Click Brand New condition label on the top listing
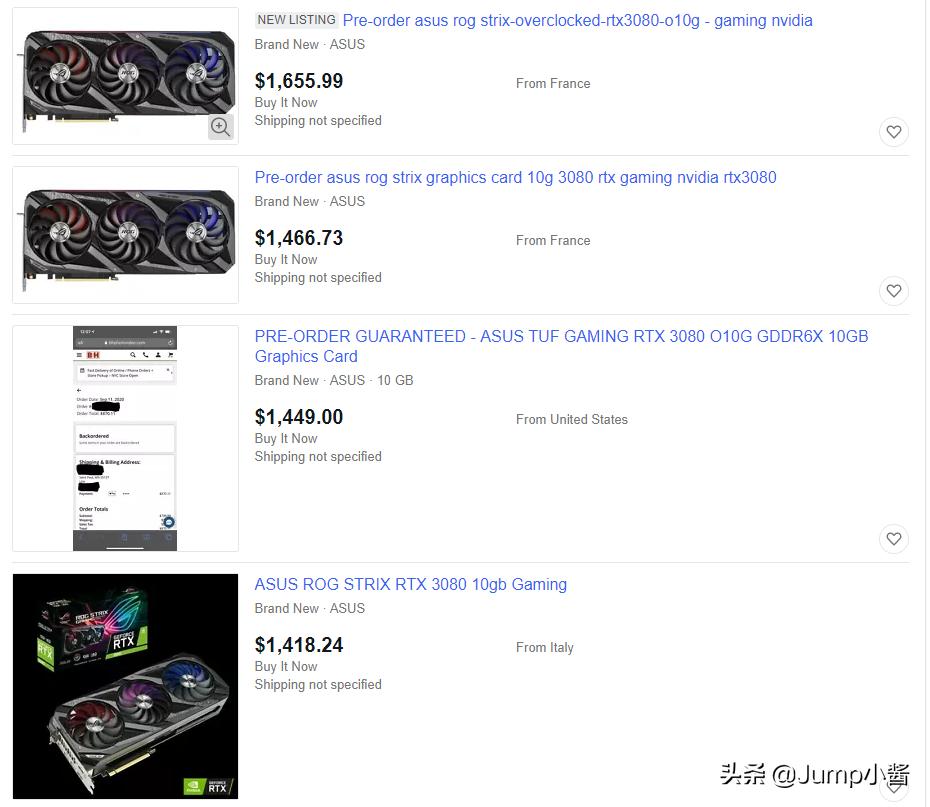The width and height of the screenshot is (930, 807). [x=286, y=44]
